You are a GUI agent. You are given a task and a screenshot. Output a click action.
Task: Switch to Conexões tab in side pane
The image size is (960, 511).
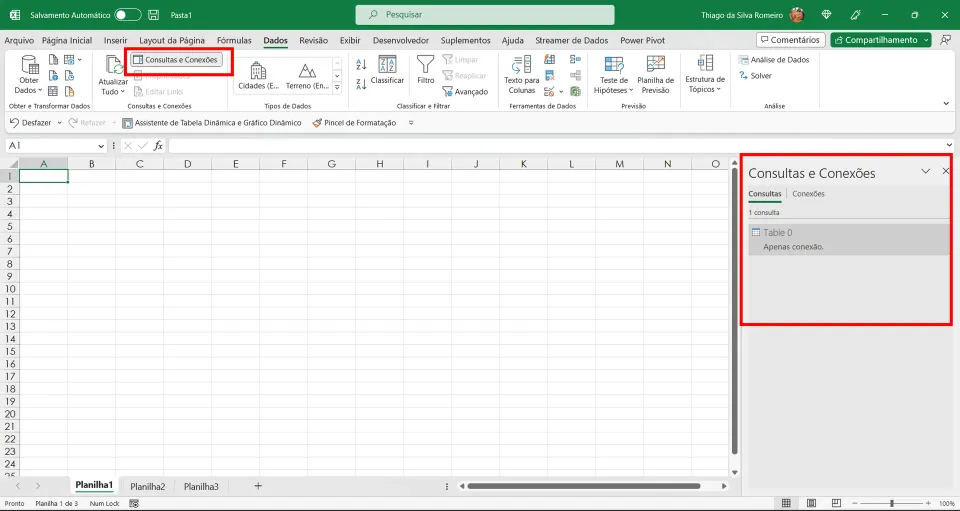[x=808, y=194]
